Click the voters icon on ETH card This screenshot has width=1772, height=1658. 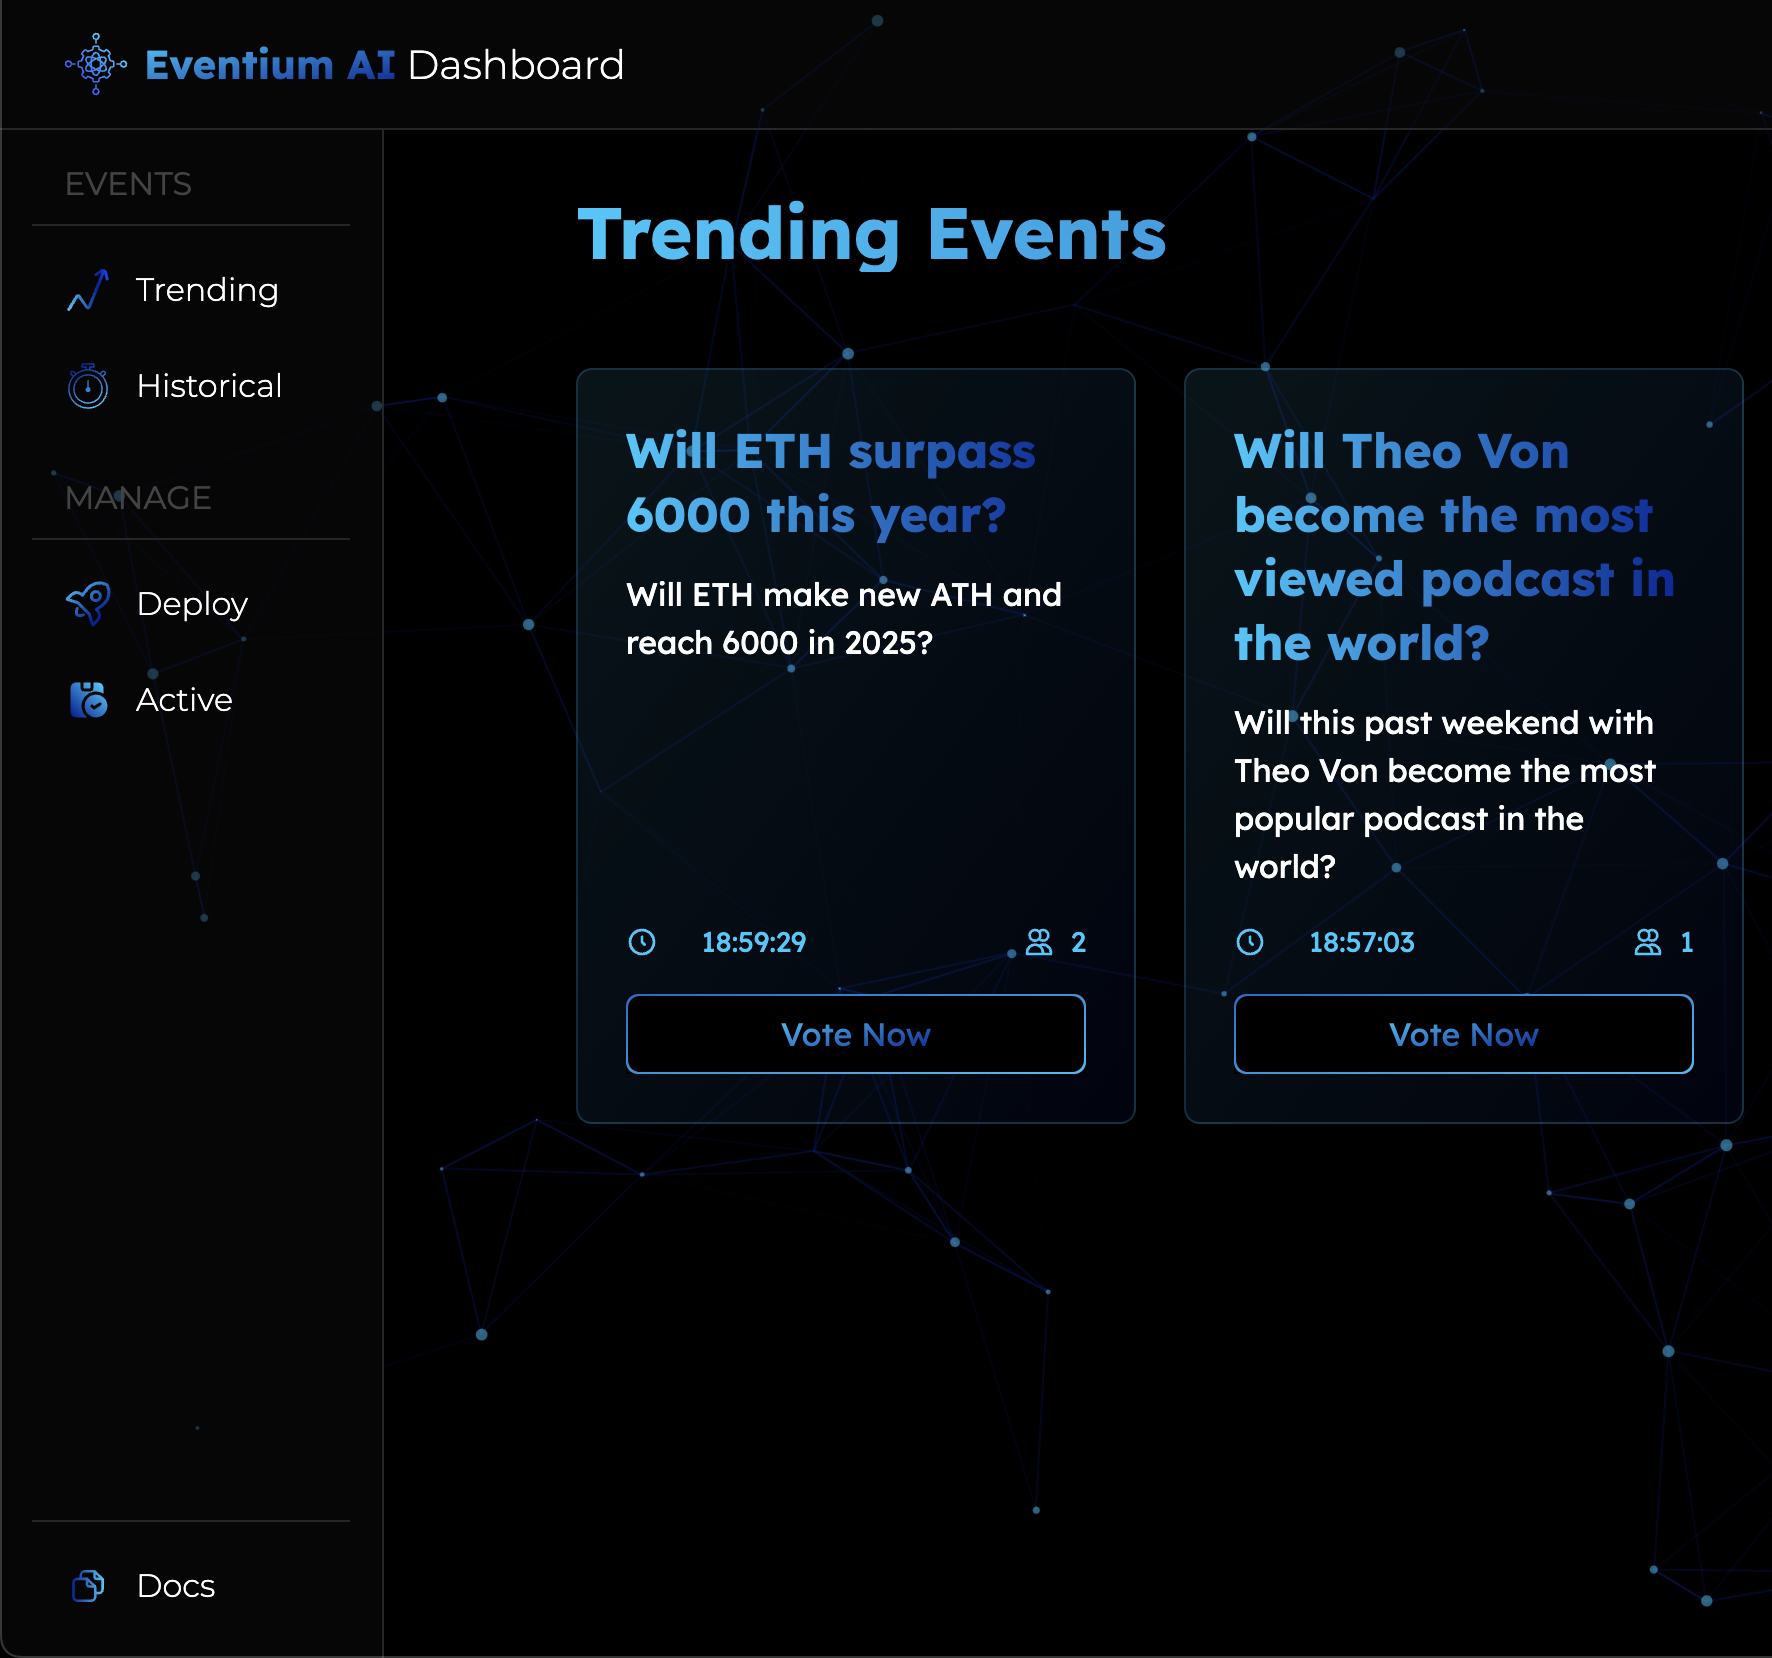pyautogui.click(x=1039, y=942)
